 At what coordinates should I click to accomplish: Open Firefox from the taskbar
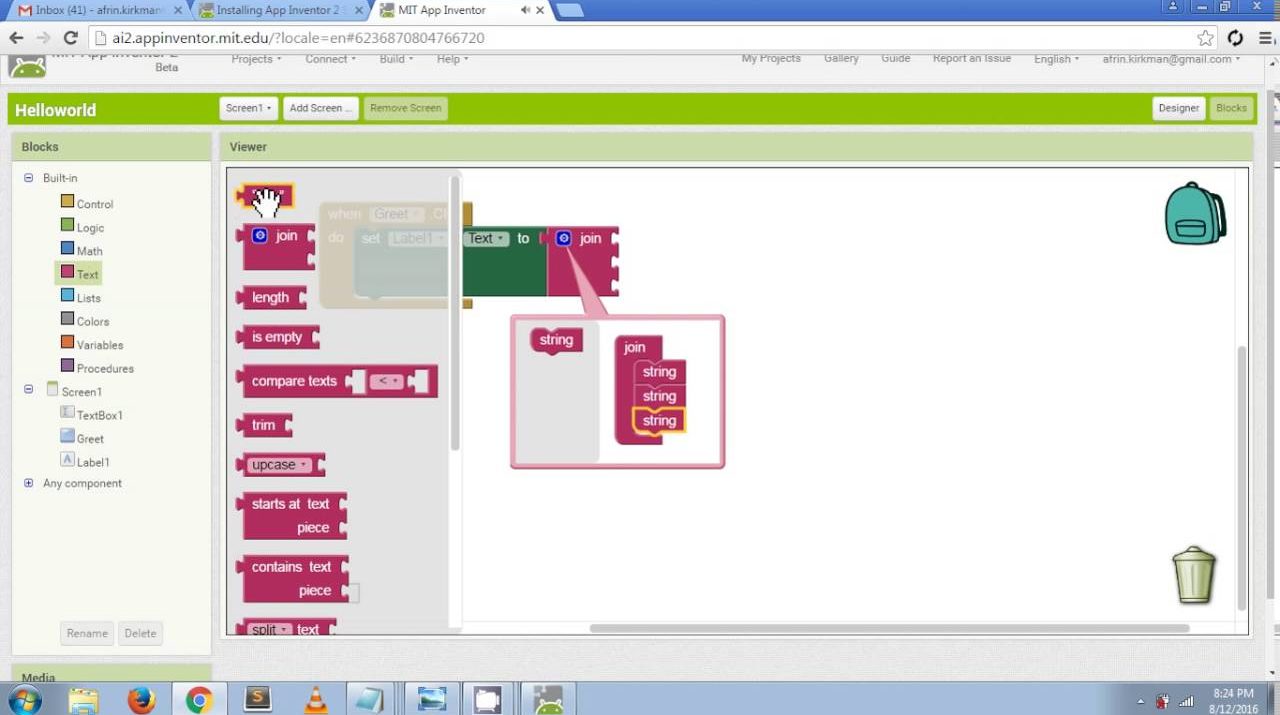(142, 699)
